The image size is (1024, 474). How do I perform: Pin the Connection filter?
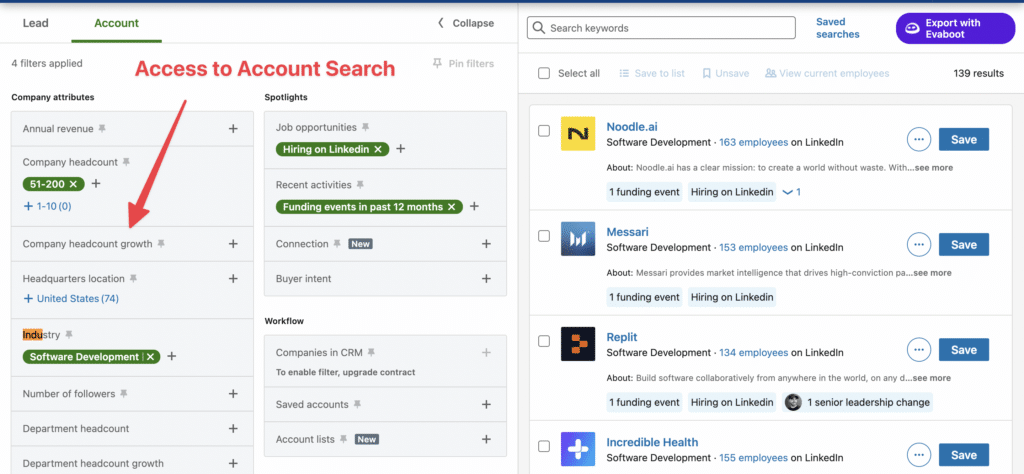pos(337,244)
